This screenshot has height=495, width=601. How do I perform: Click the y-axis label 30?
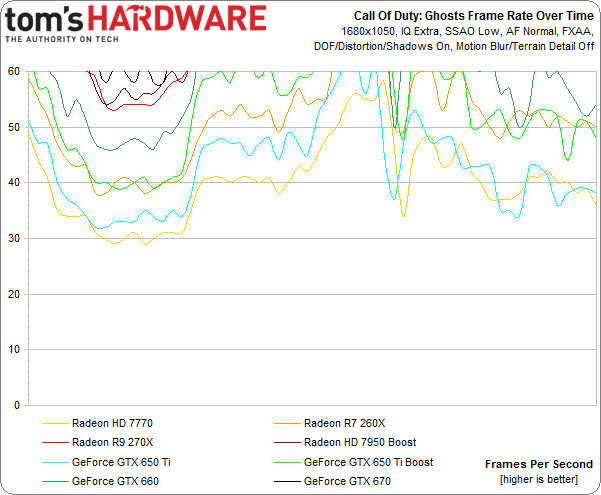pyautogui.click(x=14, y=238)
